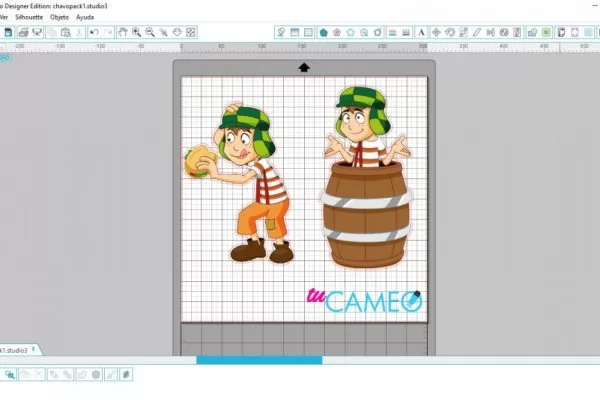Select the Chavo eating sandwich image
This screenshot has height=400, width=600.
click(x=240, y=183)
